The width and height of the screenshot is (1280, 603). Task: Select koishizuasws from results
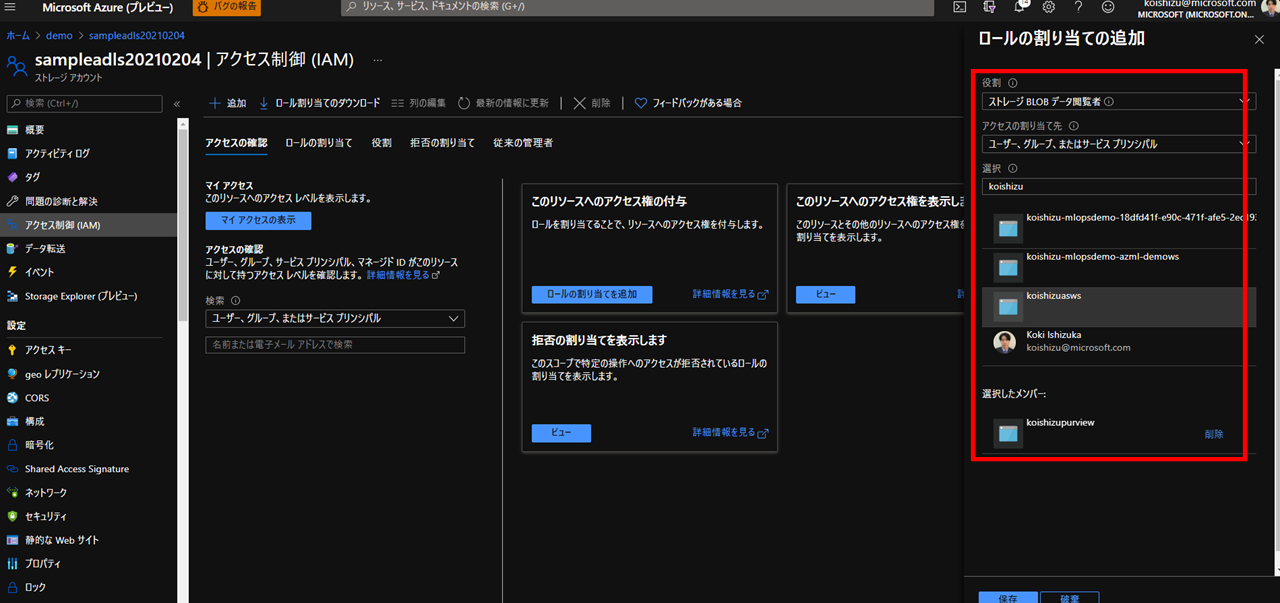pos(1119,306)
